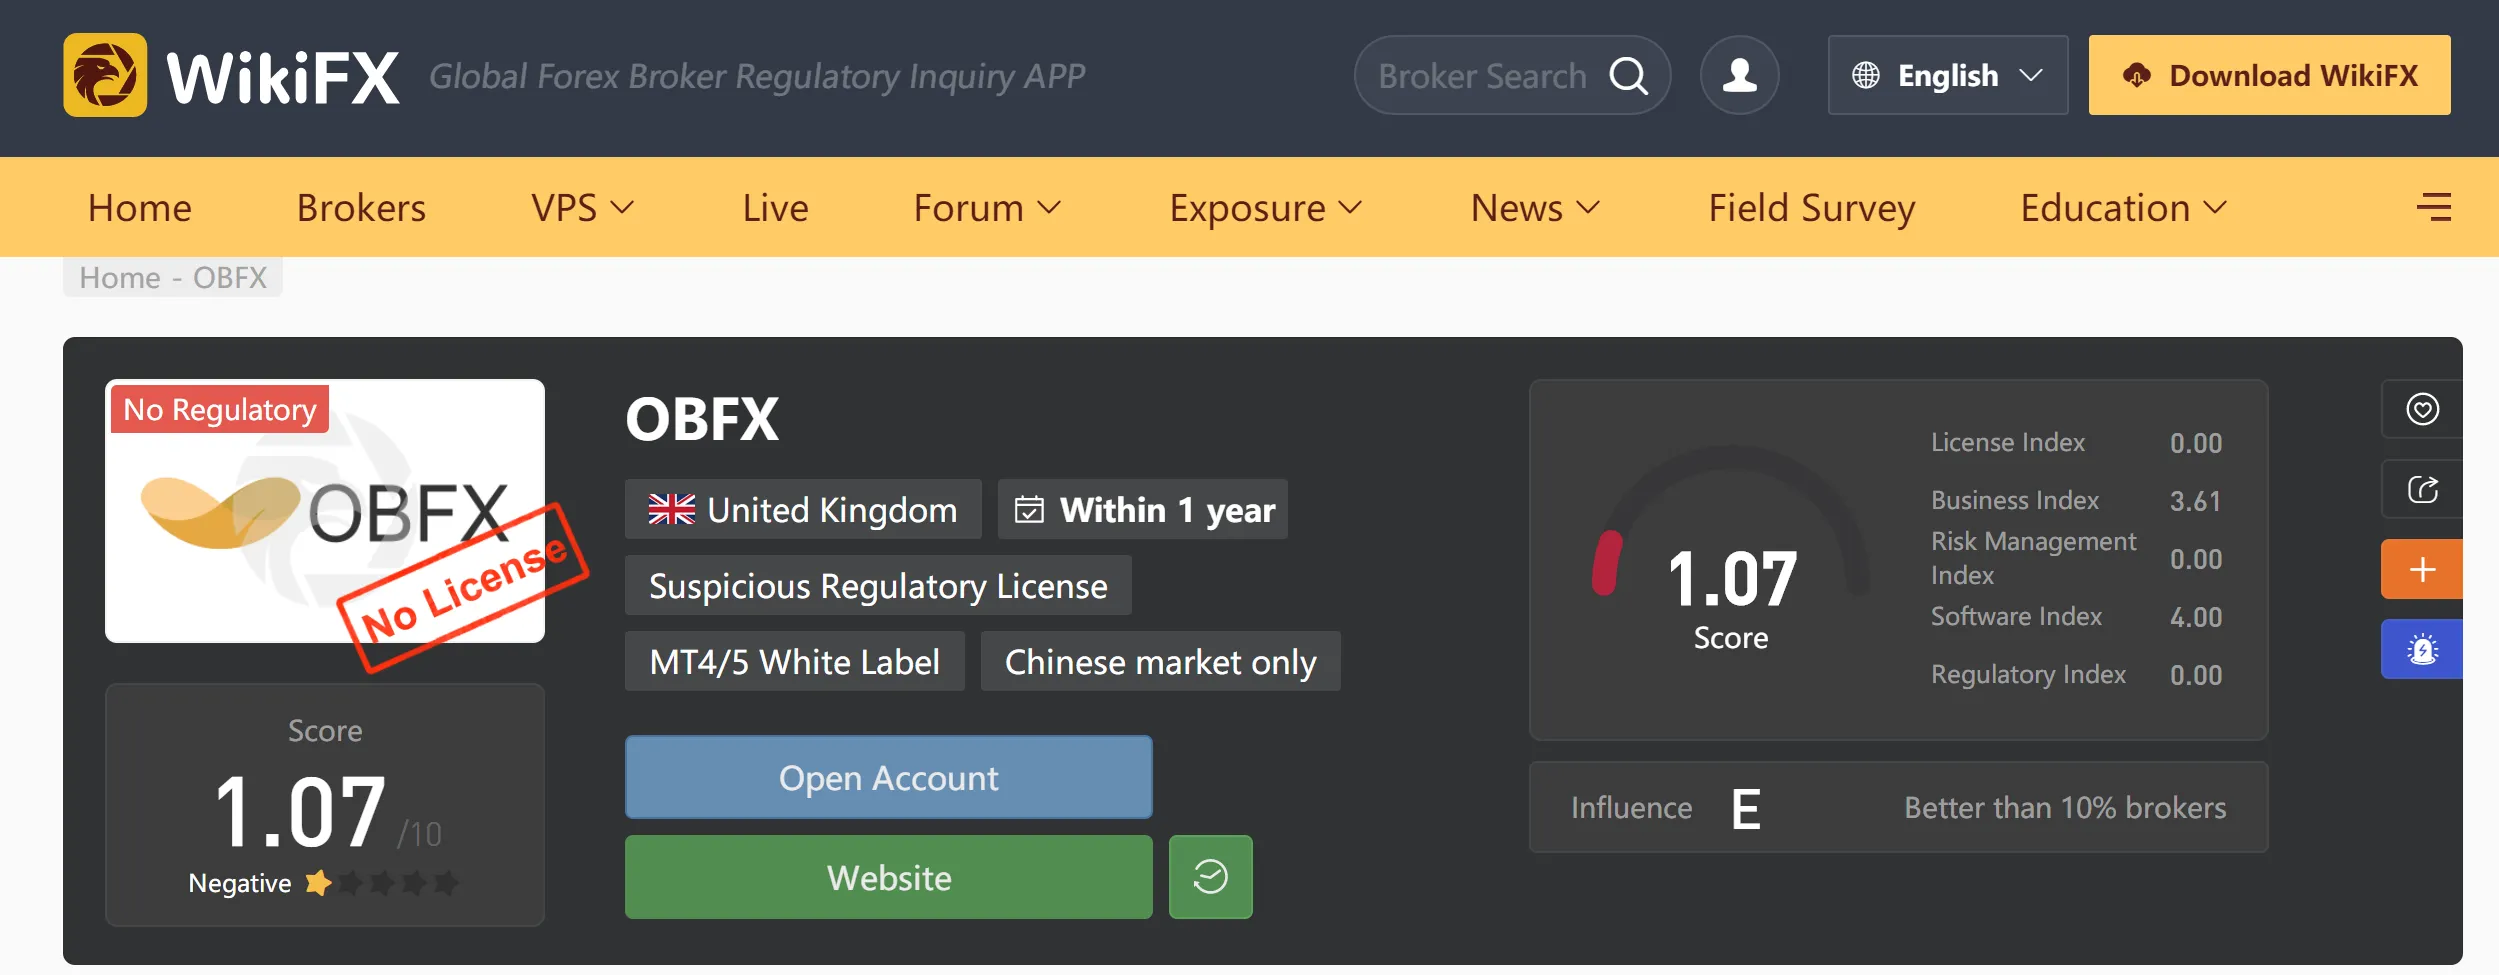Open the hamburger menu icon
This screenshot has width=2499, height=975.
click(2433, 207)
